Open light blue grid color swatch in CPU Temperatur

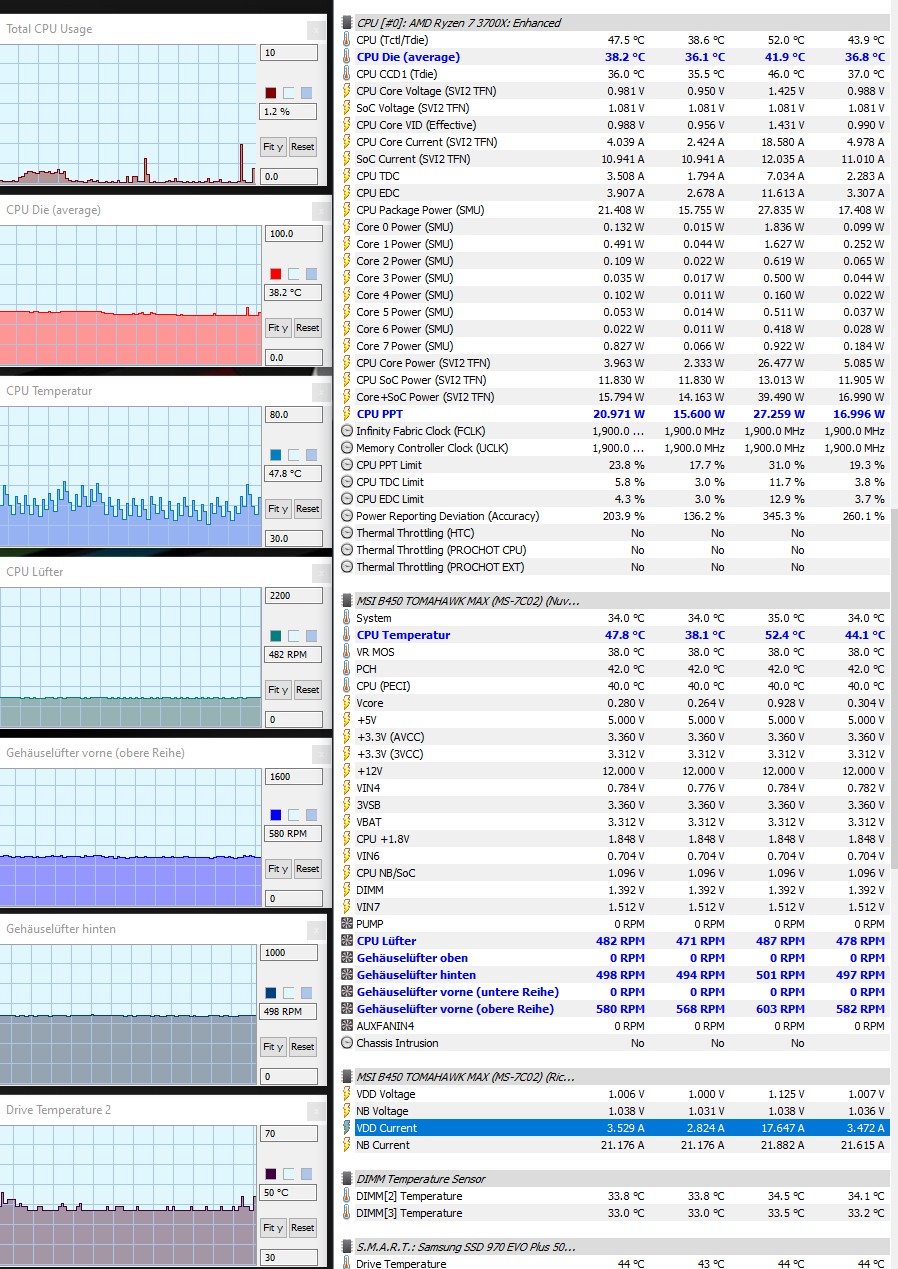point(312,455)
